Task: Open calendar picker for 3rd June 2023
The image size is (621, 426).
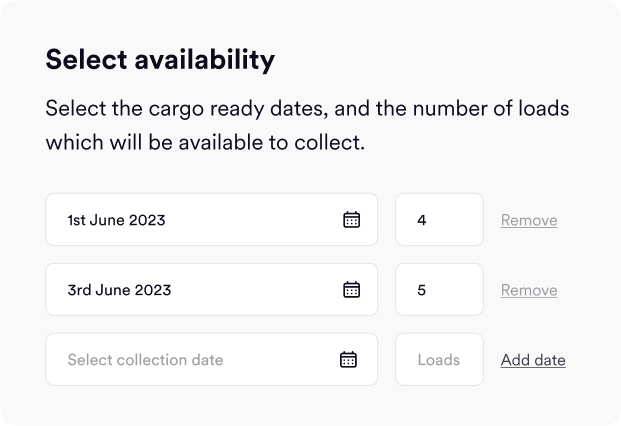Action: 351,290
